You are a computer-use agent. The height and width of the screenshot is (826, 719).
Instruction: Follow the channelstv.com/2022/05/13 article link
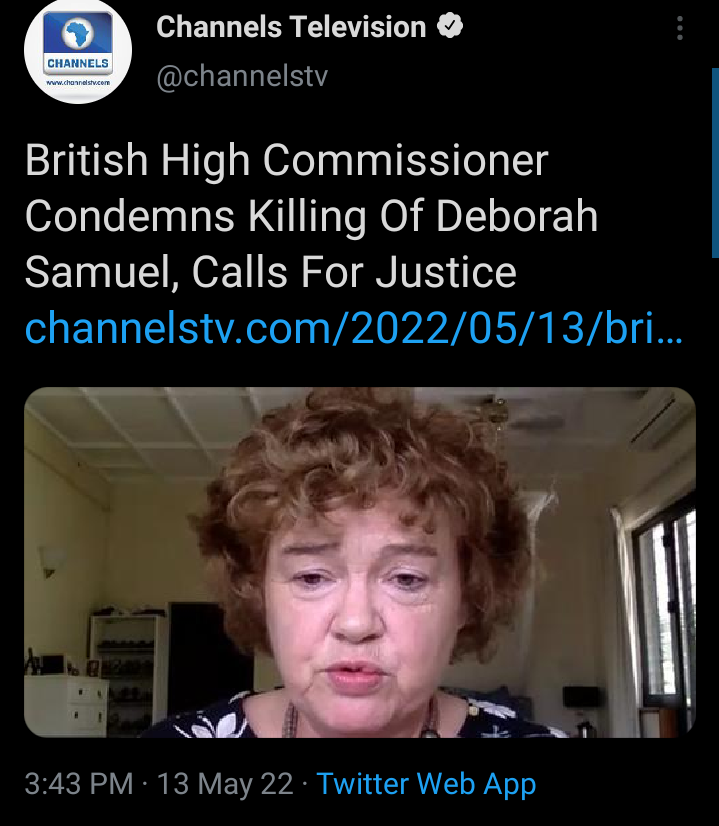pyautogui.click(x=354, y=328)
